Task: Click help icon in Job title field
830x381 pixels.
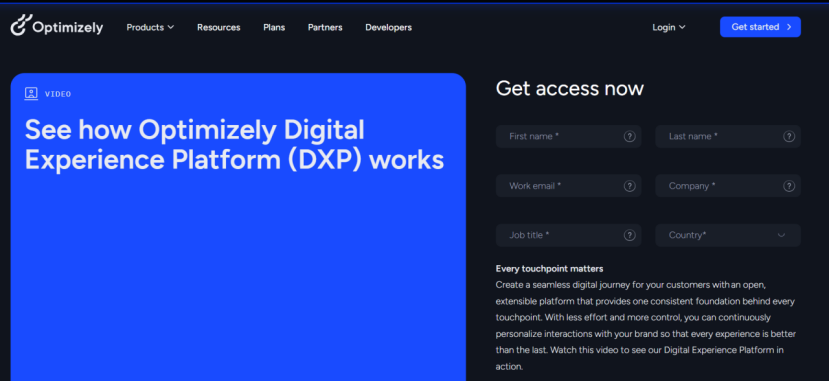Action: (x=629, y=235)
